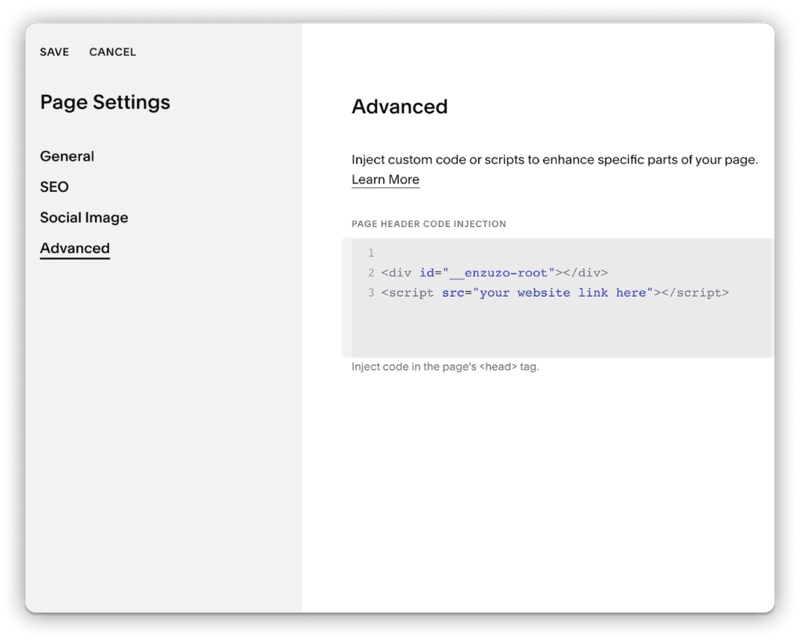800x640 pixels.
Task: Follow the Learn More link
Action: click(385, 180)
